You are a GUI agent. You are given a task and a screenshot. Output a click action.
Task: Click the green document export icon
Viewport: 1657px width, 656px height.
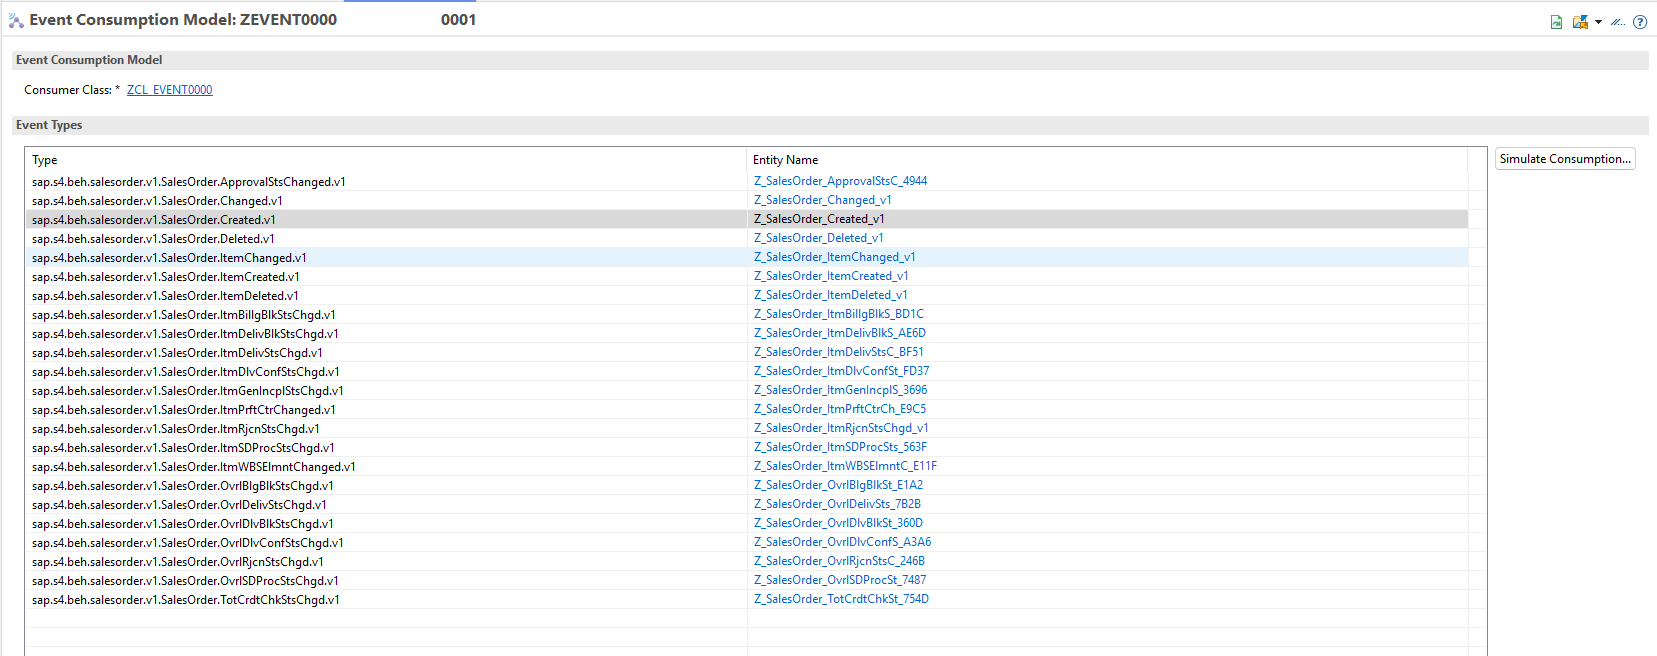pos(1556,22)
